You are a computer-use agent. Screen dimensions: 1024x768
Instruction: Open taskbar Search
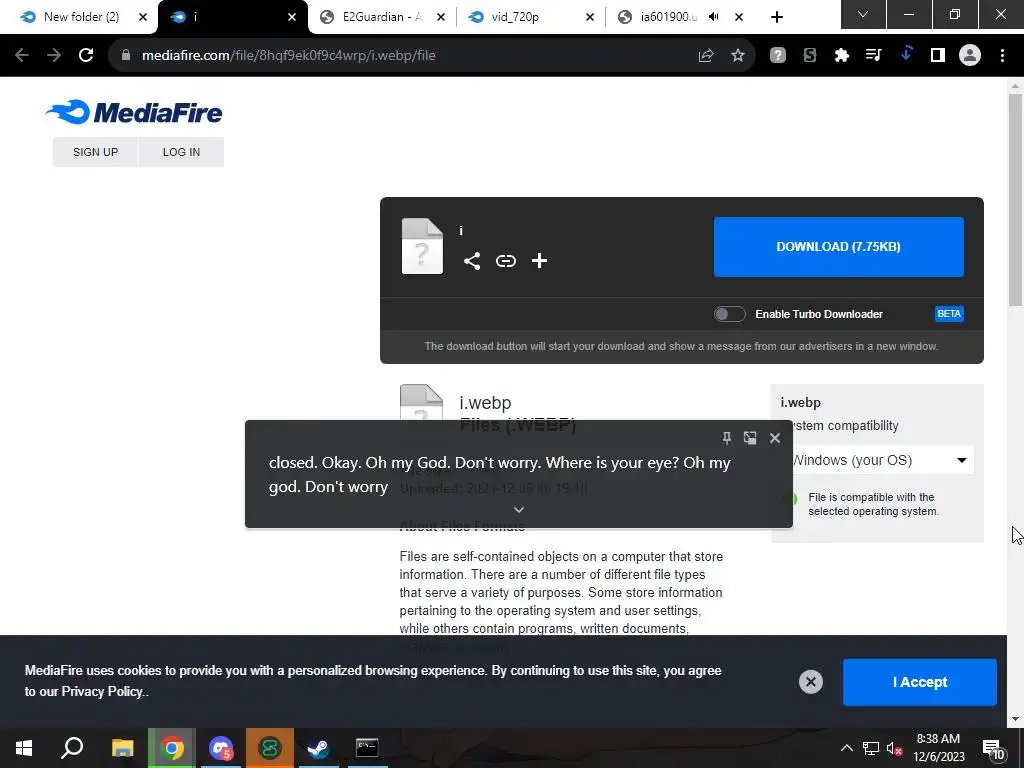pos(72,748)
